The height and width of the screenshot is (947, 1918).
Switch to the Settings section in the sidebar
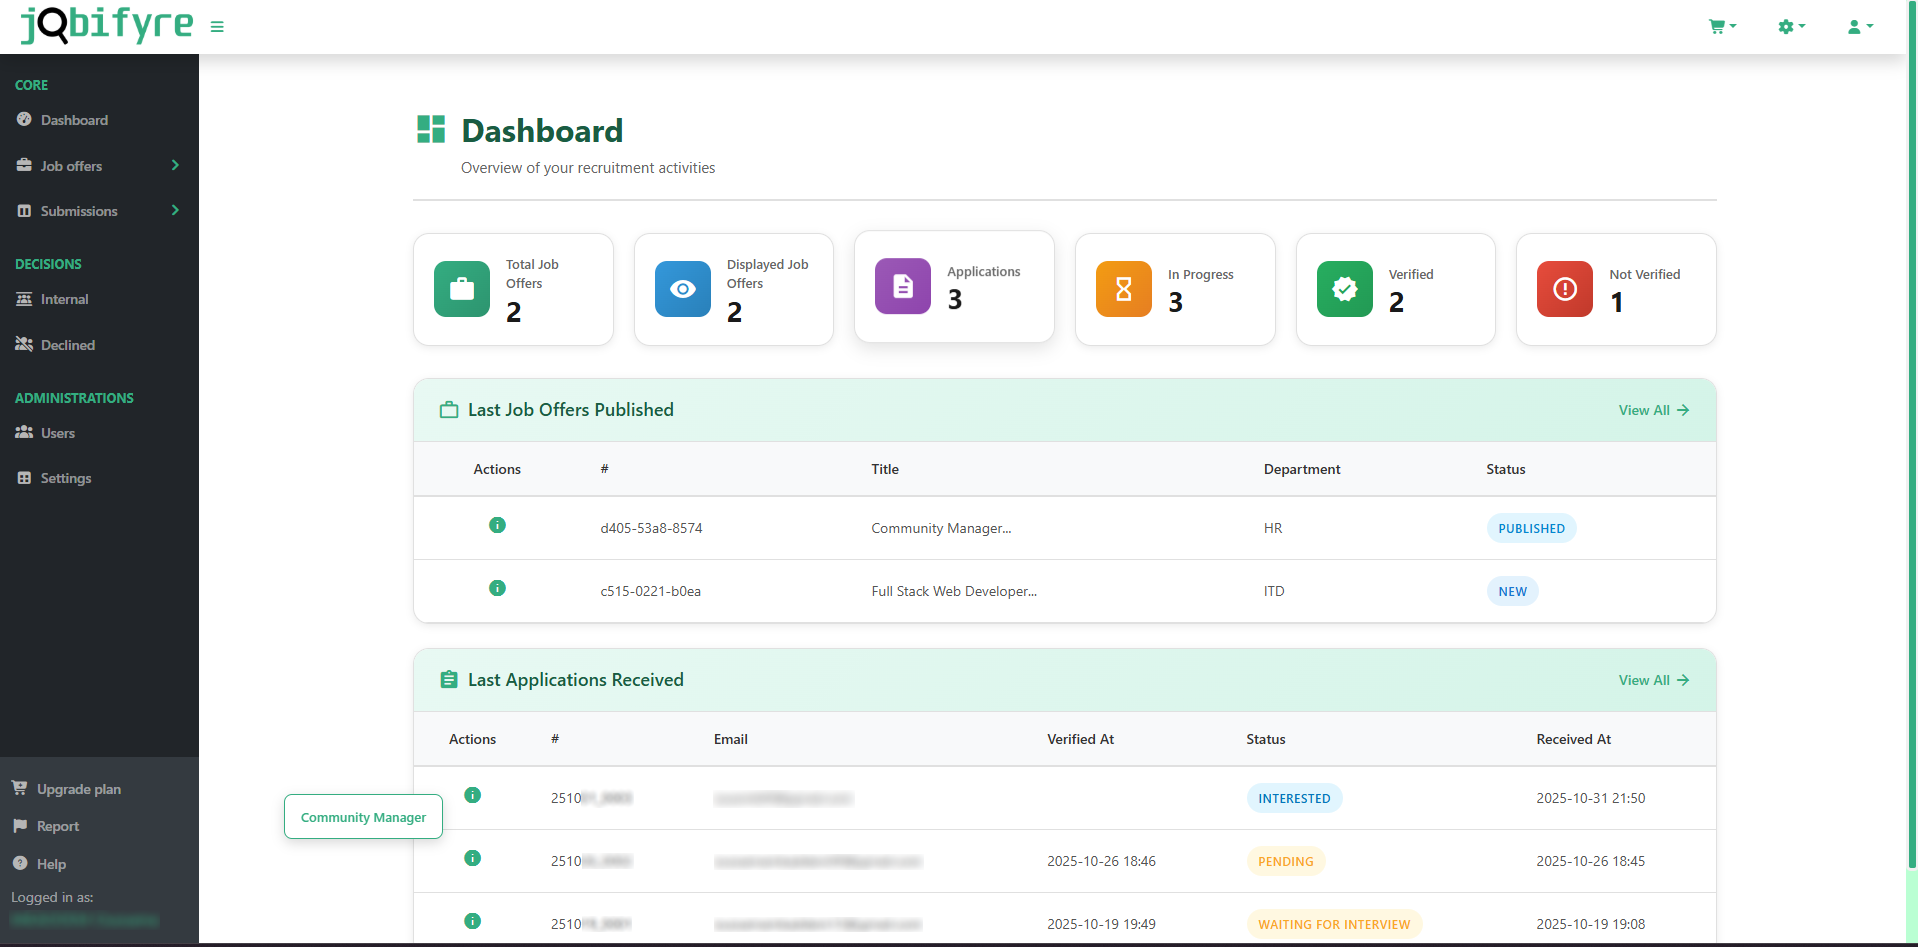(x=65, y=478)
